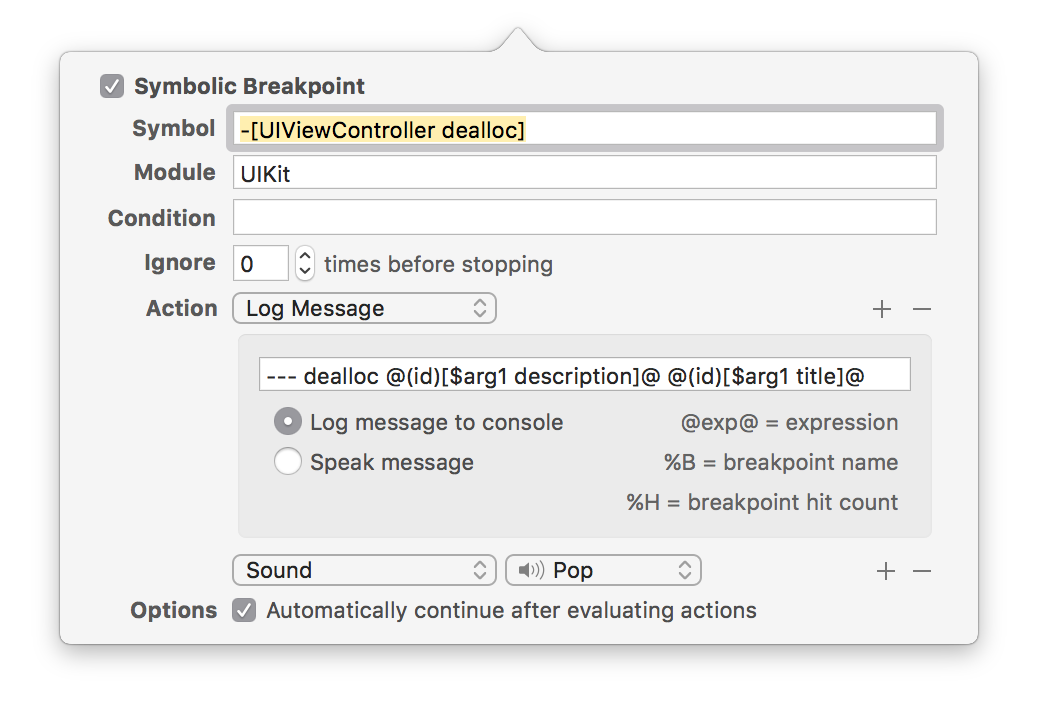This screenshot has height=712, width=1038.
Task: Add a new action after the Sound action
Action: 885,571
